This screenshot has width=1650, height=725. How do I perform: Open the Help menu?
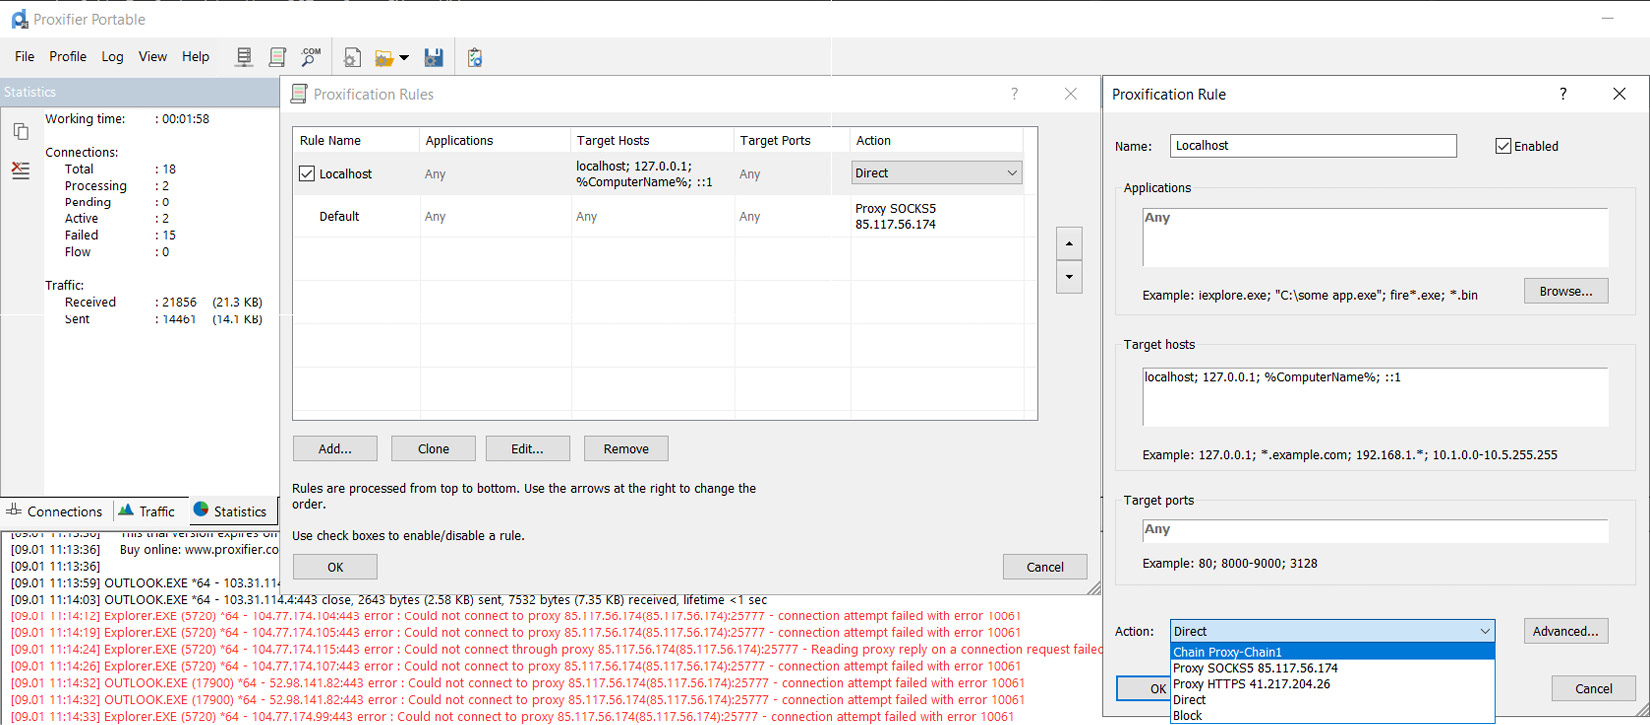pyautogui.click(x=196, y=57)
